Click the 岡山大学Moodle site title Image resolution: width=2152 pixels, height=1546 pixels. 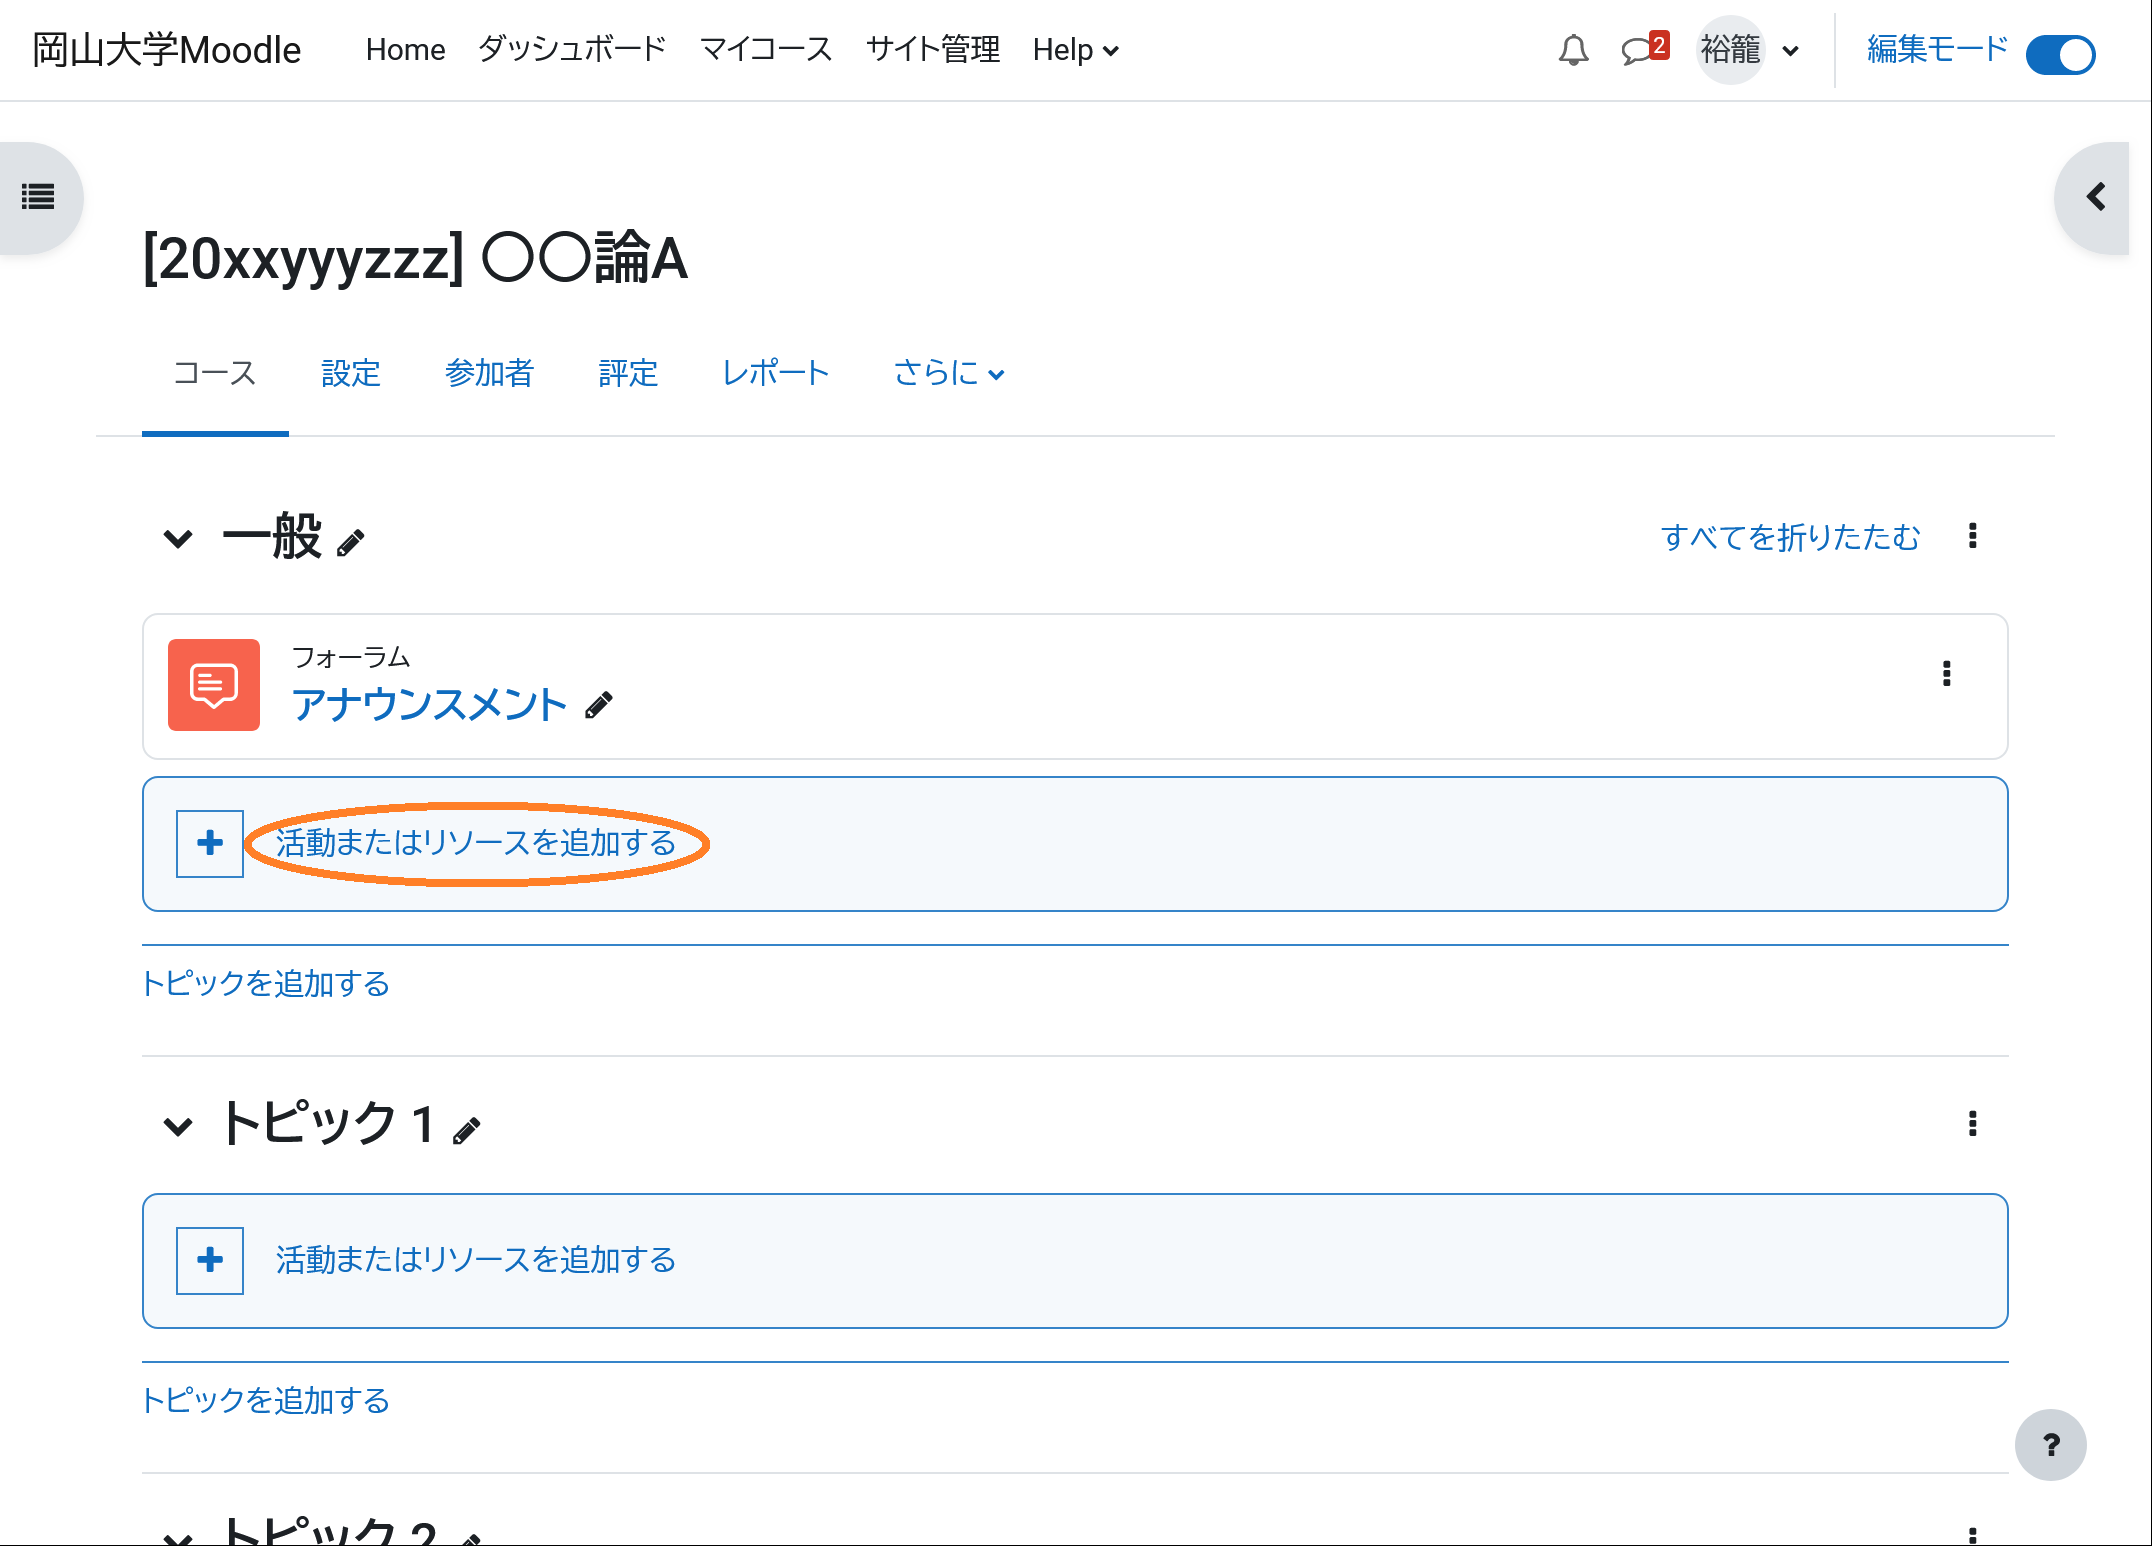click(x=166, y=50)
